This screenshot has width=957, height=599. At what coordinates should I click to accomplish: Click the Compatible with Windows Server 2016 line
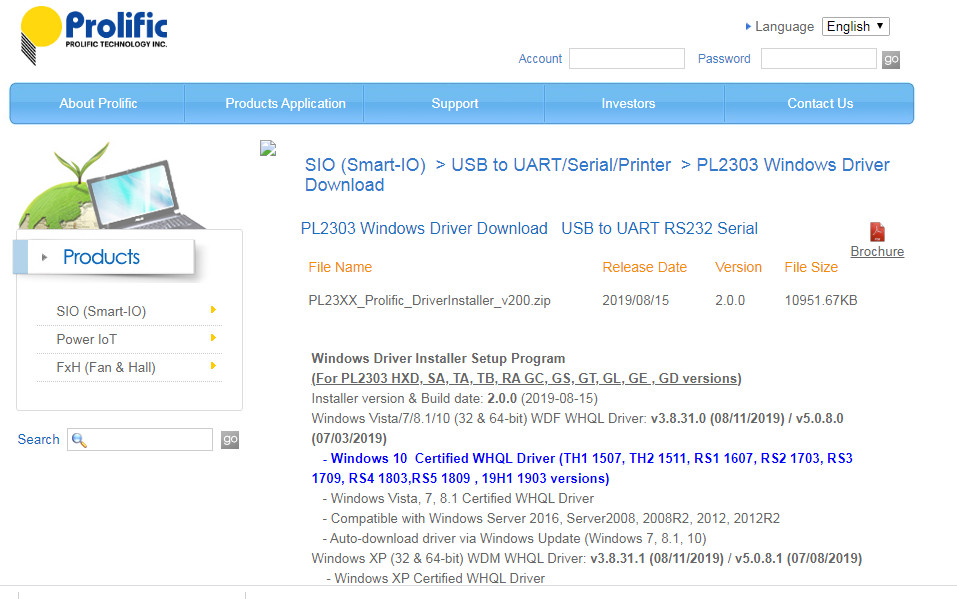[x=551, y=518]
